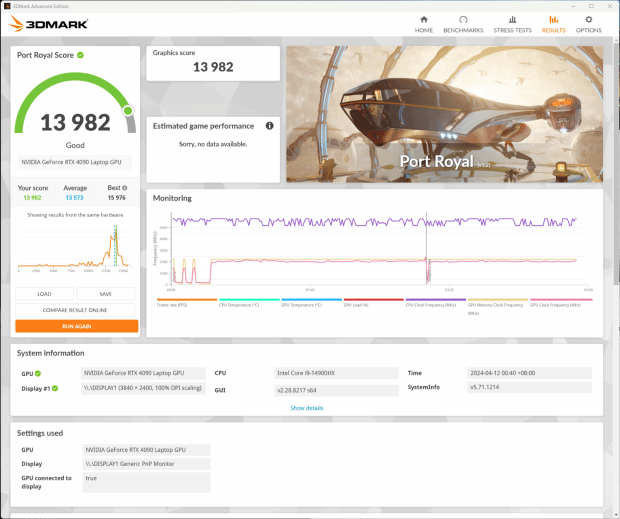The height and width of the screenshot is (519, 620).
Task: Click the Monitoring panel heading
Action: [172, 198]
